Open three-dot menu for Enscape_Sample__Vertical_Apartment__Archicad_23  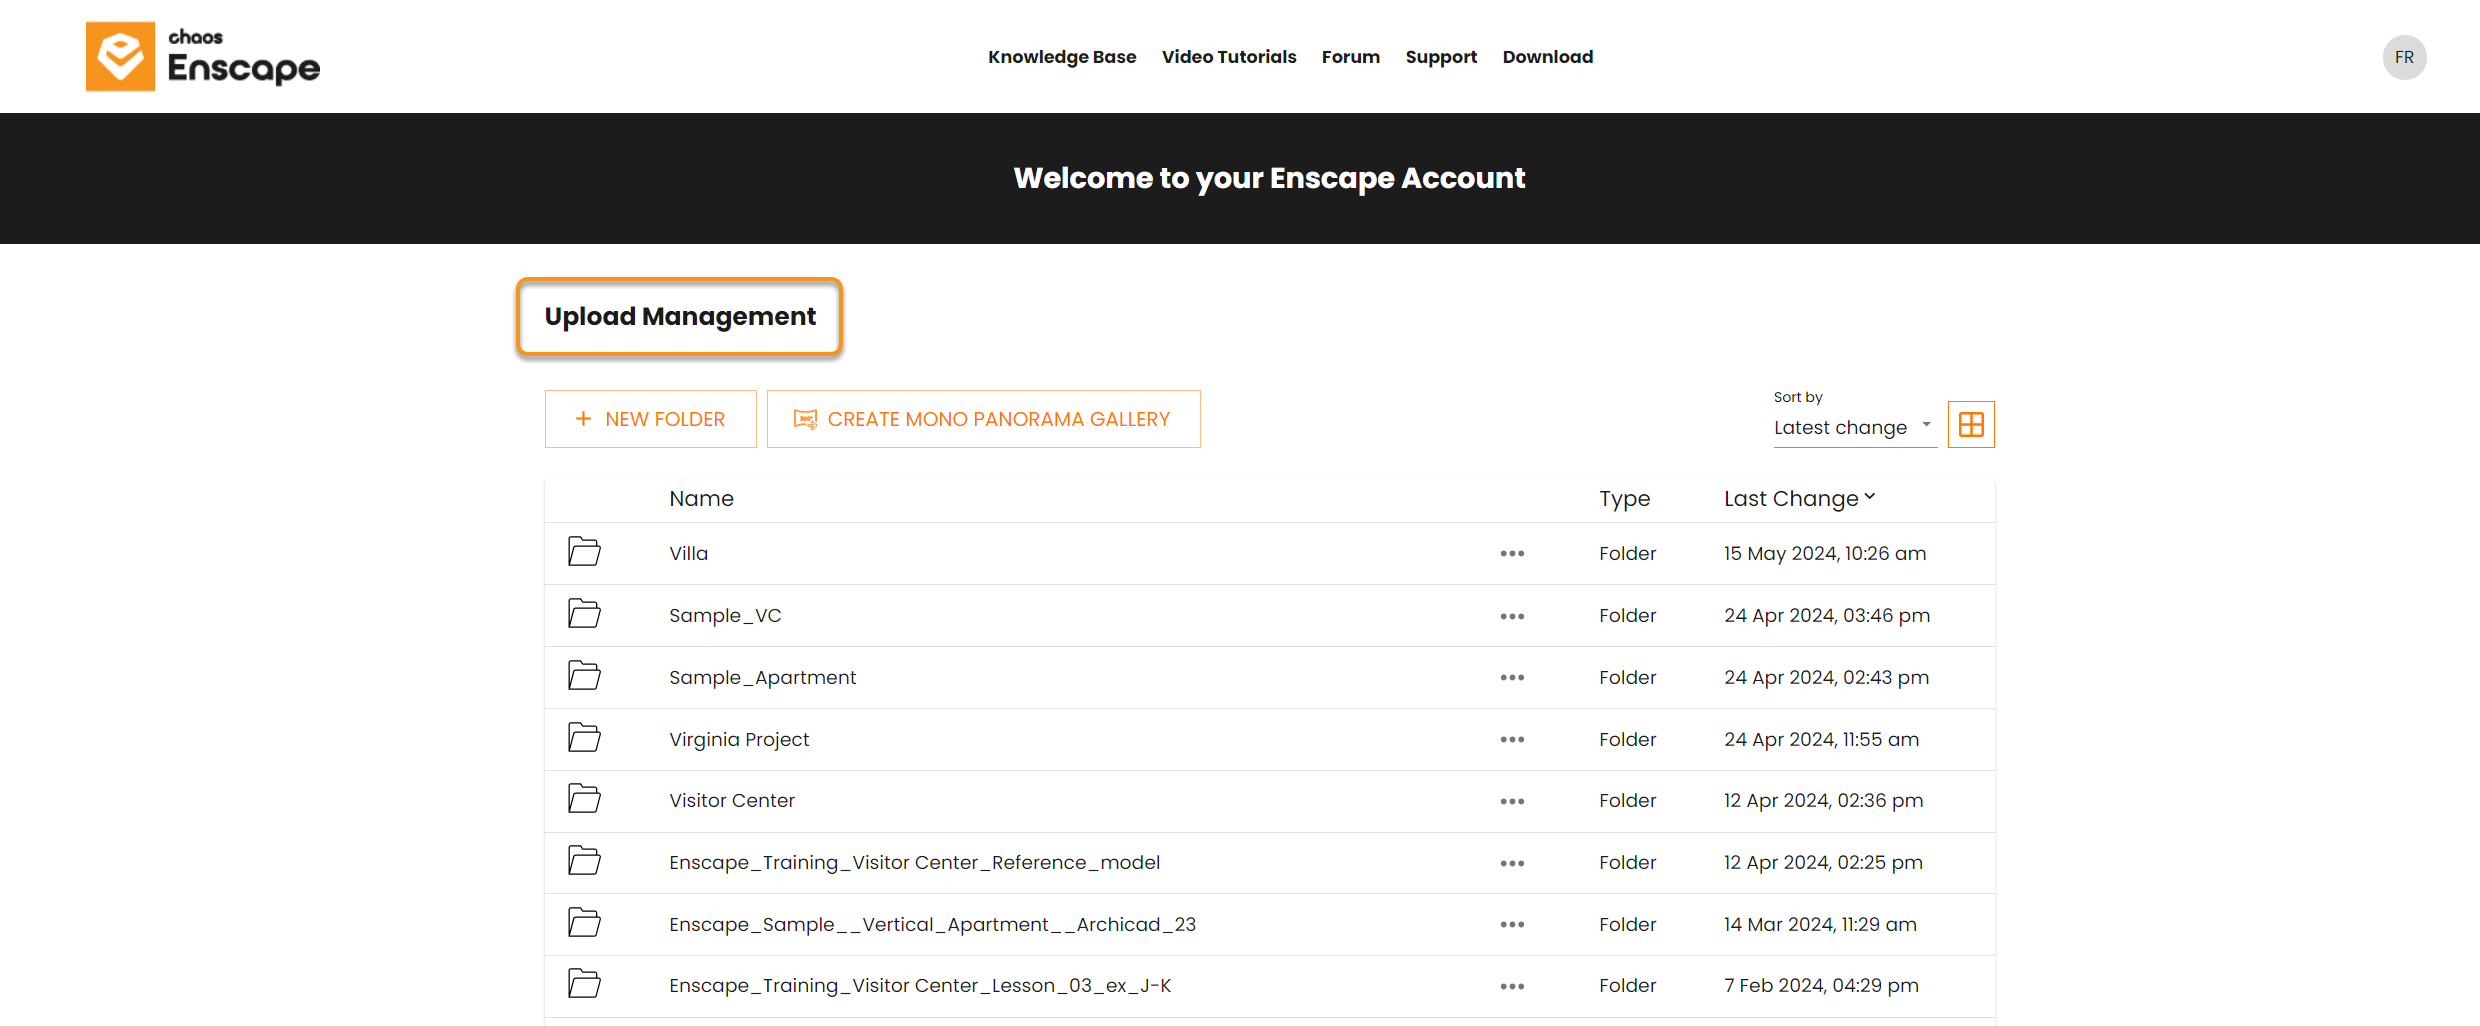[x=1512, y=925]
